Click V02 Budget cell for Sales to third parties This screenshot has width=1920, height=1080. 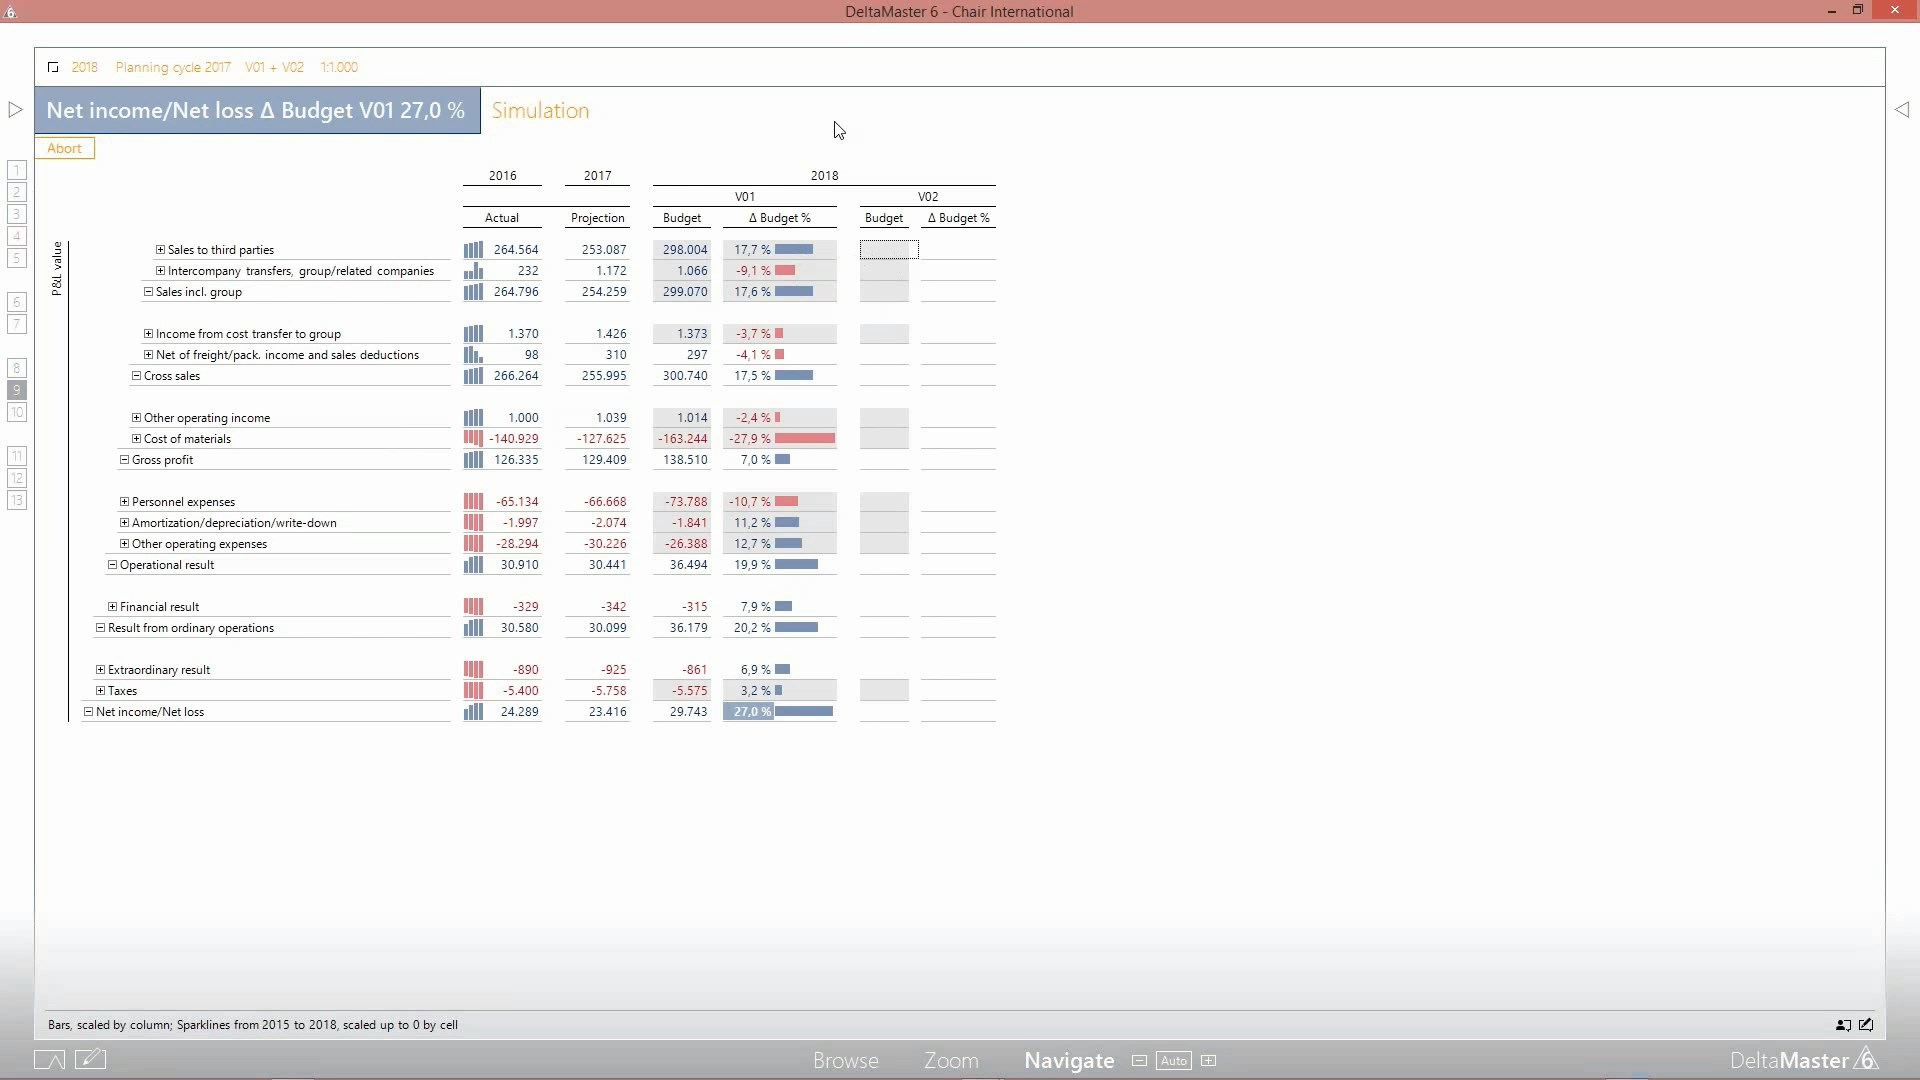pos(888,250)
